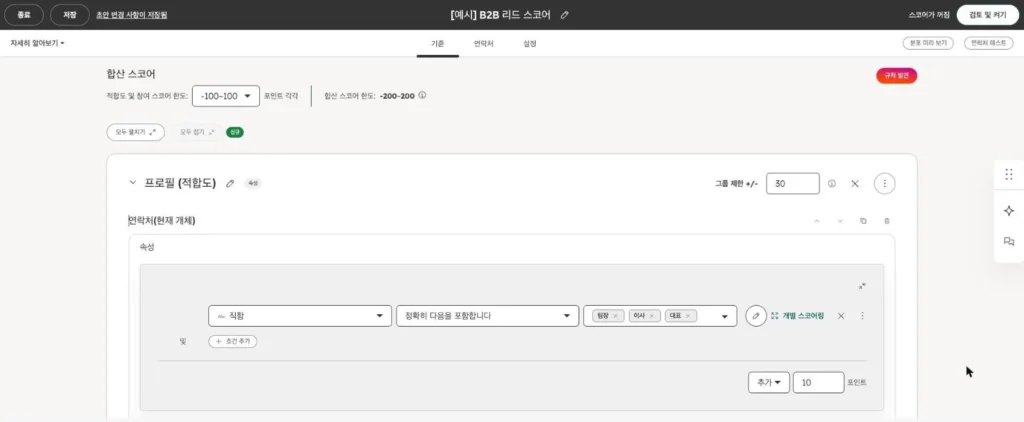
Task: Click the grid dots icon in right sidebar
Action: click(1009, 174)
